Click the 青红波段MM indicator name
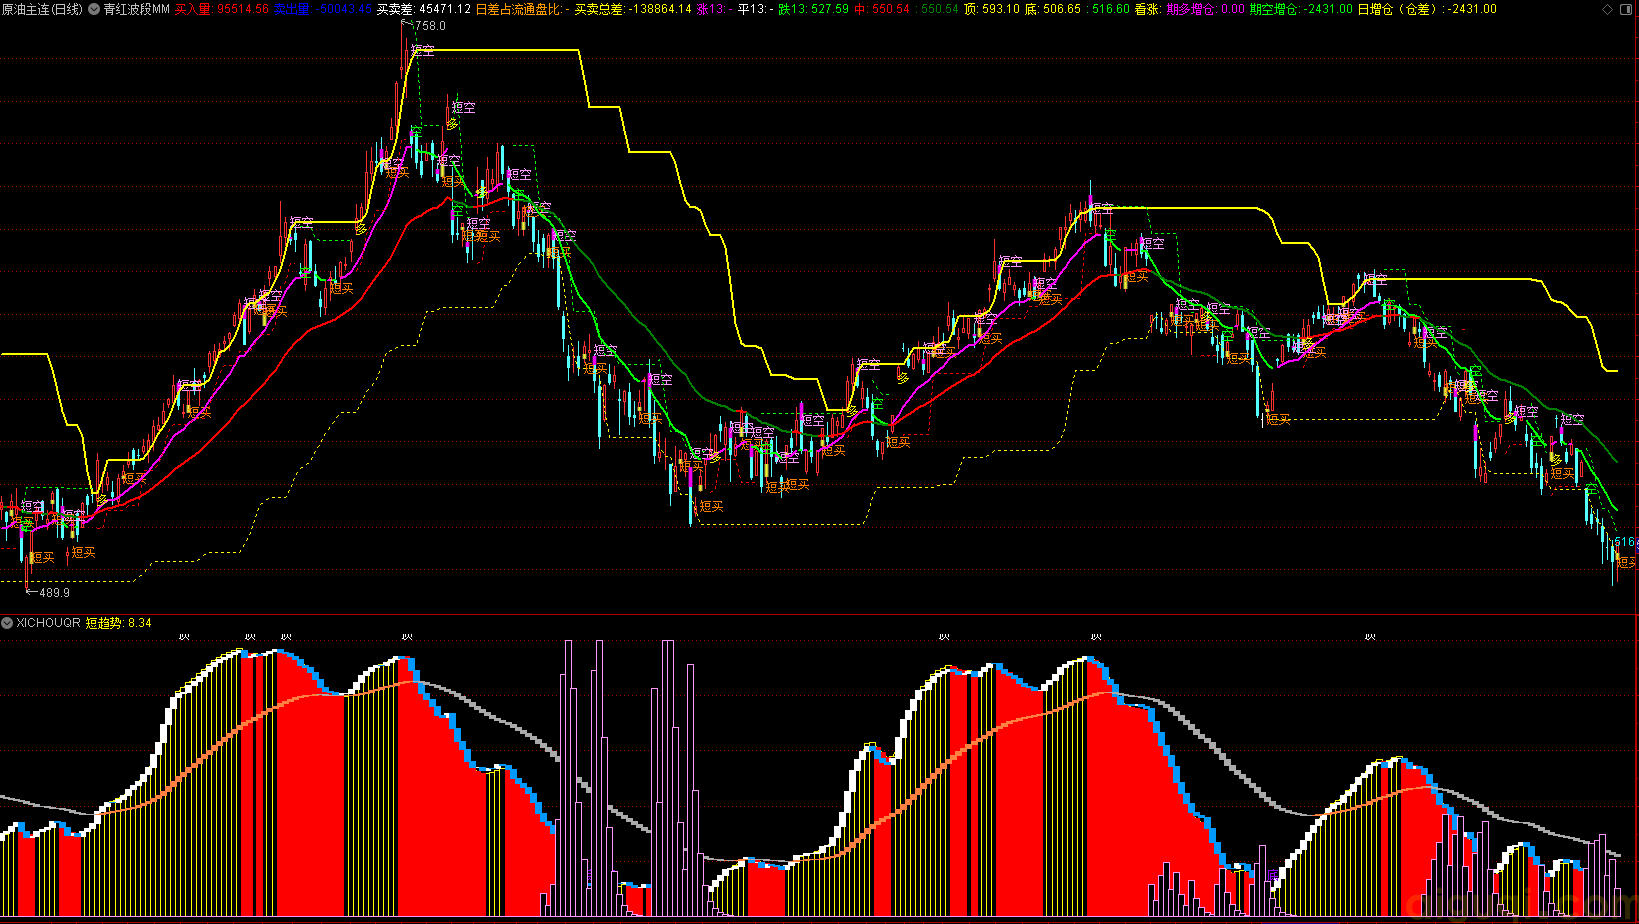The height and width of the screenshot is (924, 1639). pos(136,9)
